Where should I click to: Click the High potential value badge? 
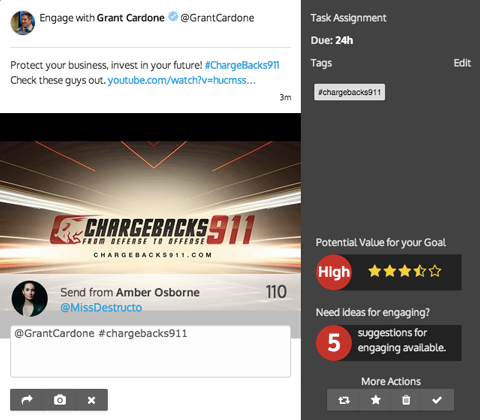[x=334, y=272]
